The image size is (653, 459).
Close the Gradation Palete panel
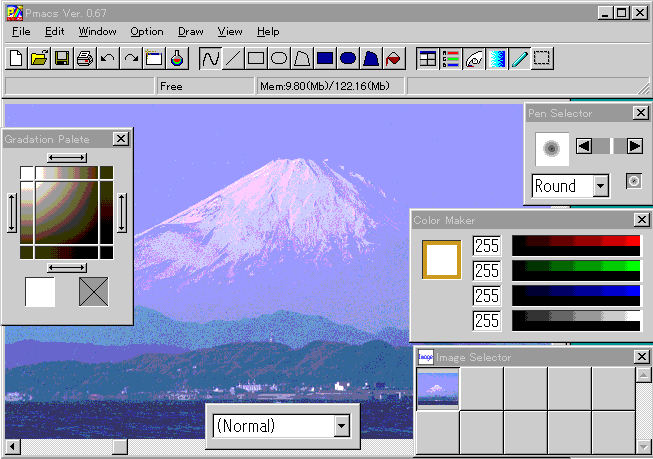(x=121, y=139)
